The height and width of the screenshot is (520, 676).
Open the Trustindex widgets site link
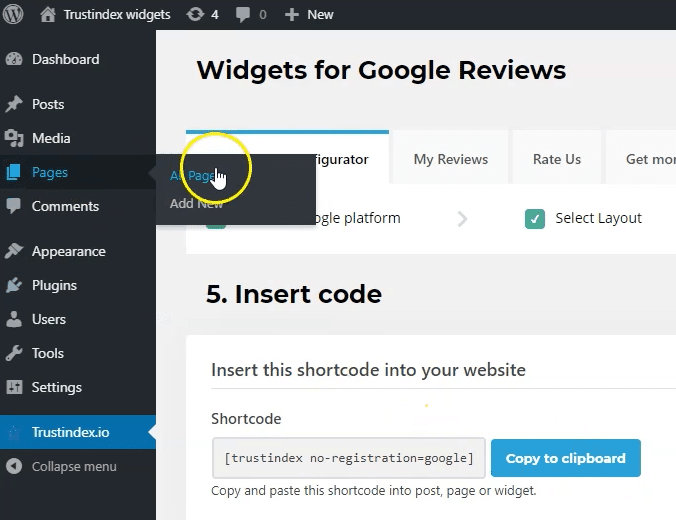117,15
